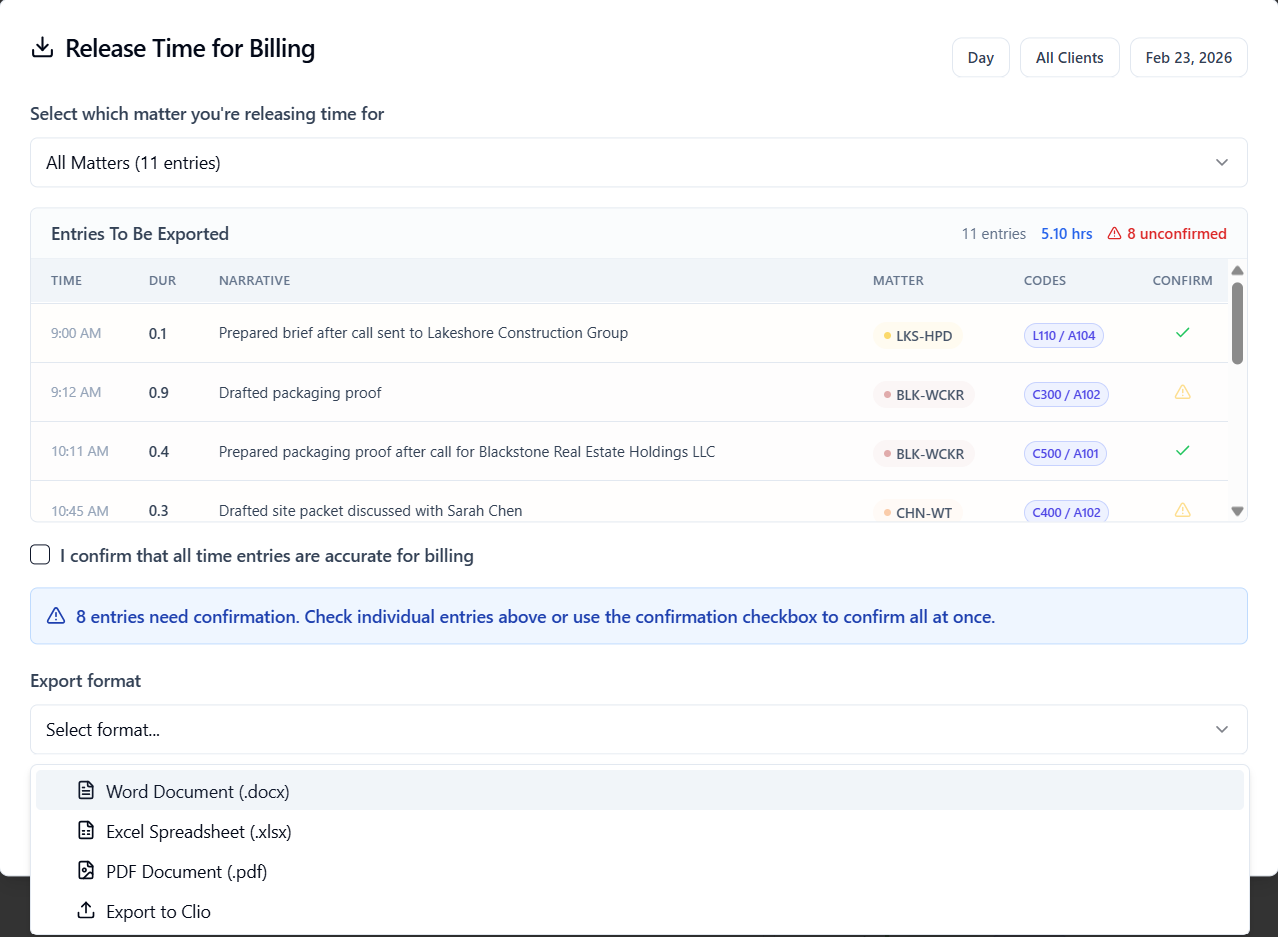
Task: Open the "Feb 23, 2026" date selector
Action: (x=1188, y=57)
